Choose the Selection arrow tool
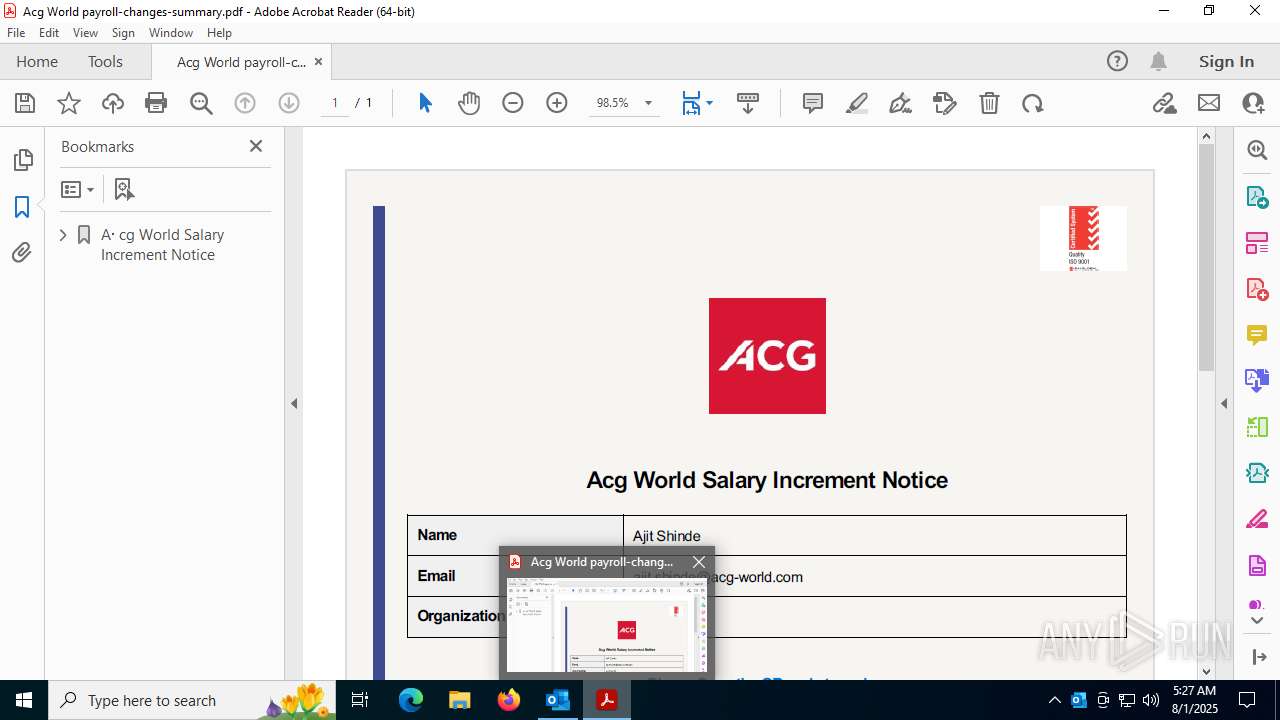 tap(425, 103)
